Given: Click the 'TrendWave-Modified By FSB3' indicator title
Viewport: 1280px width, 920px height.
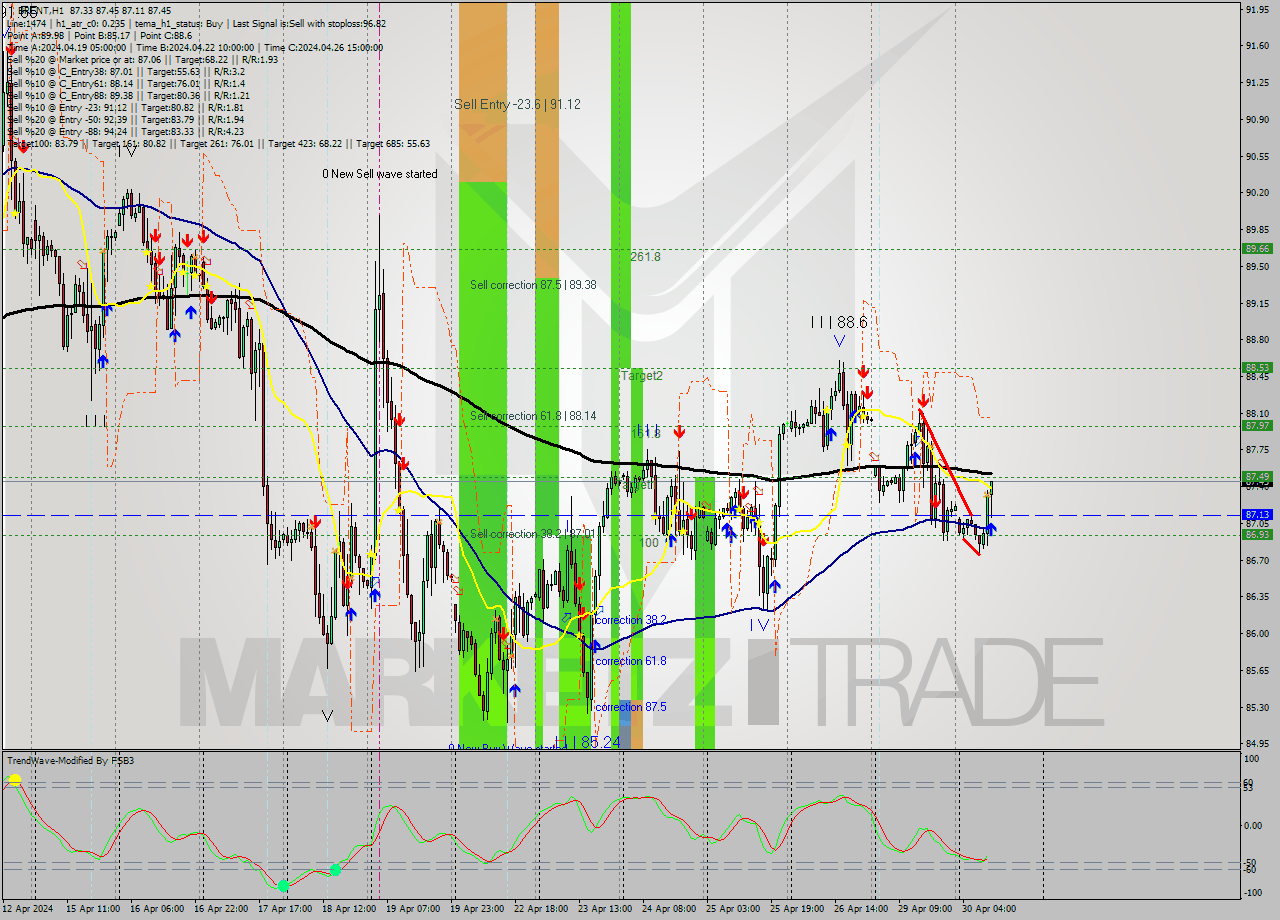Looking at the screenshot, I should [70, 761].
